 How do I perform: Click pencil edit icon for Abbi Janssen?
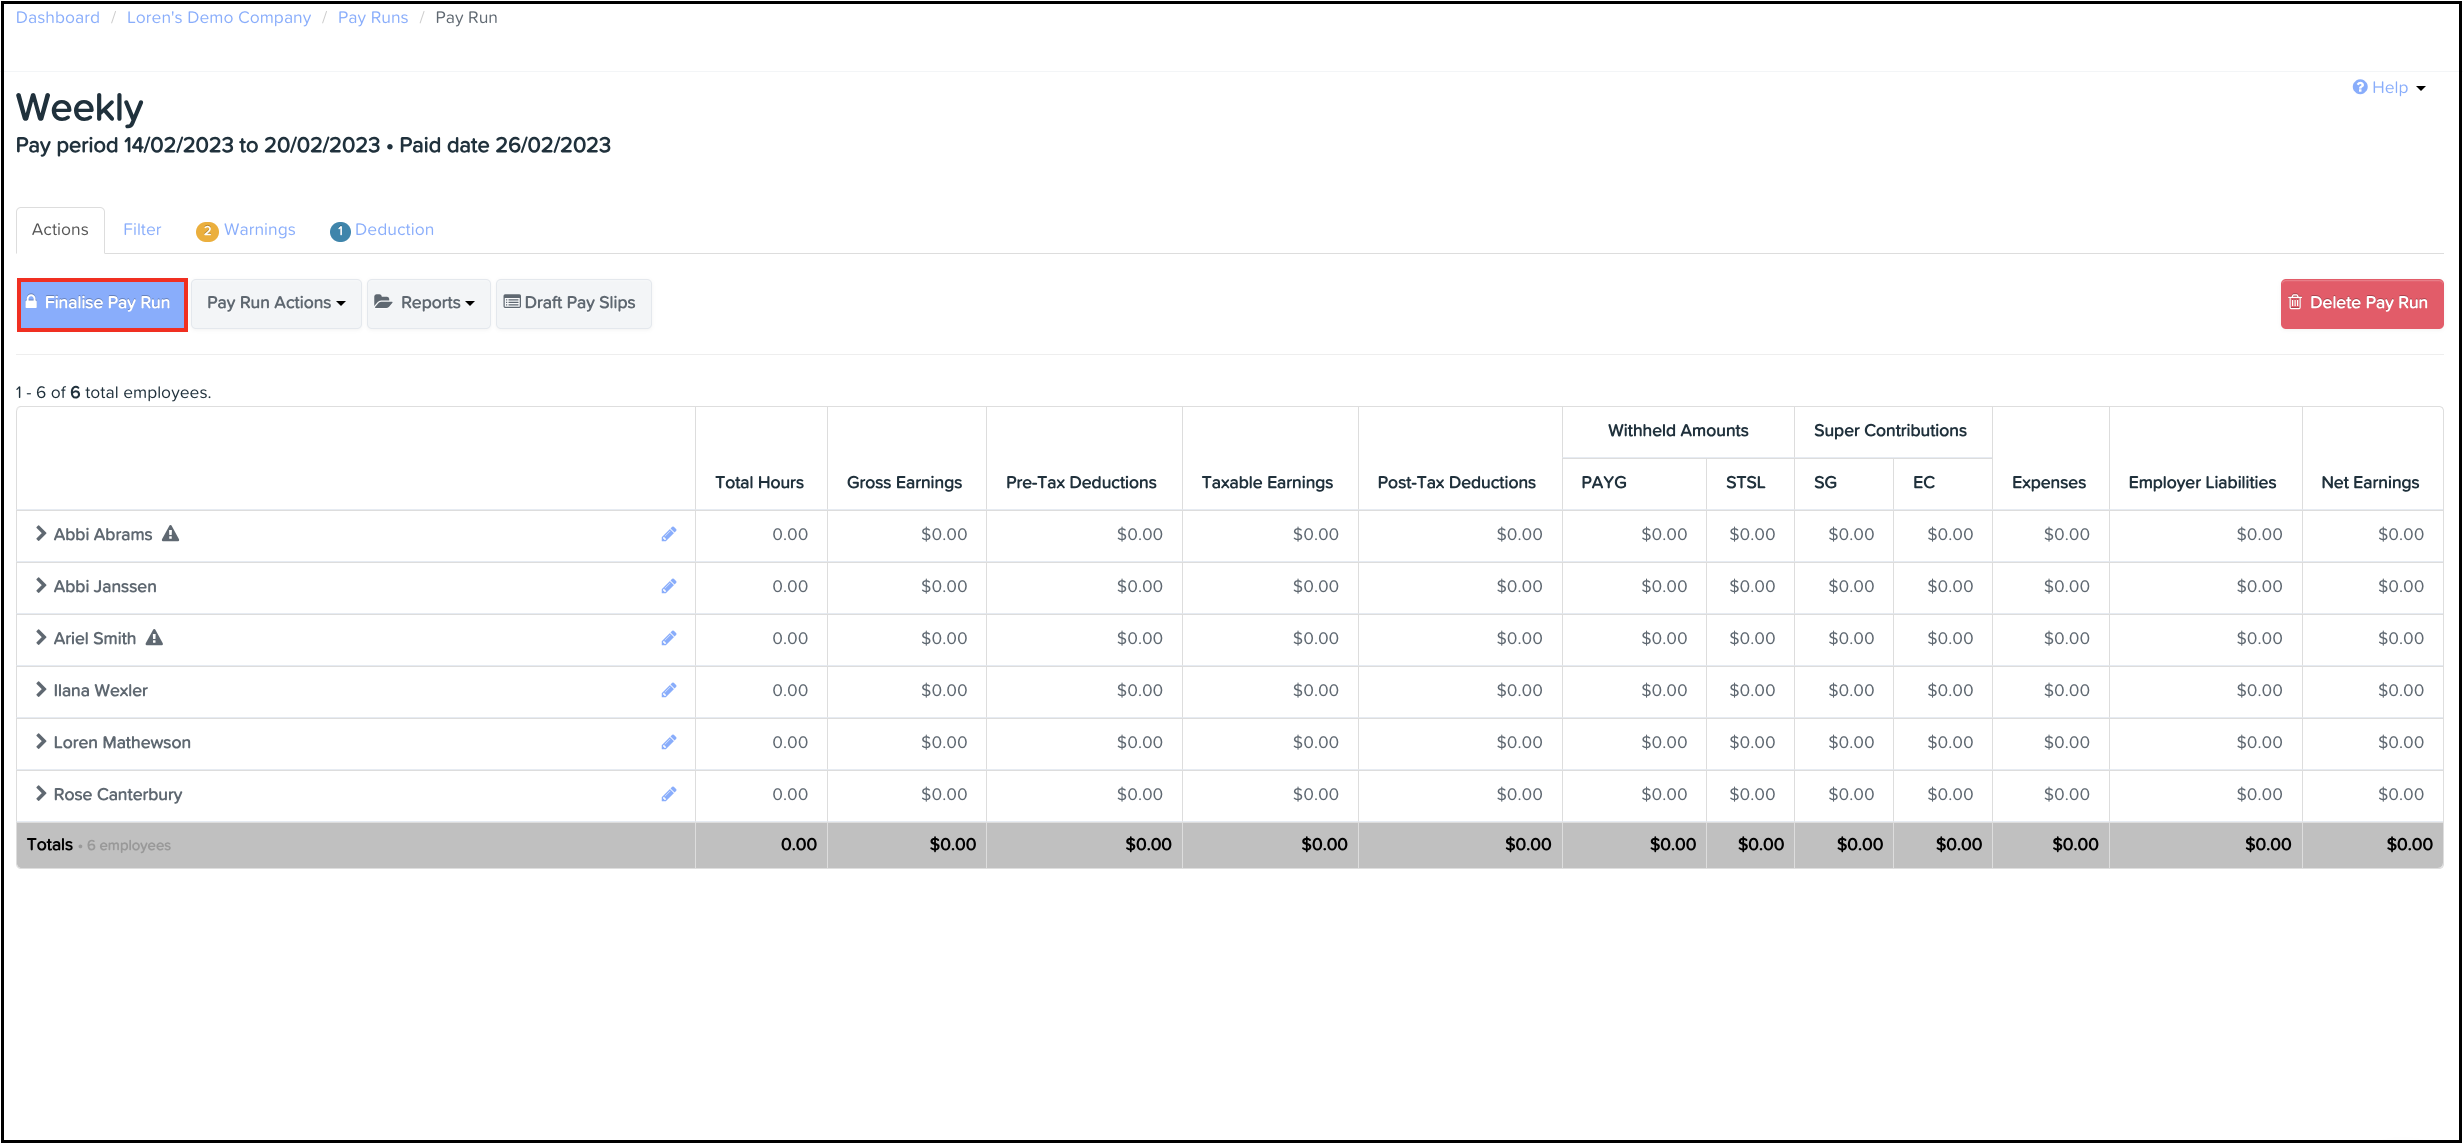point(668,586)
